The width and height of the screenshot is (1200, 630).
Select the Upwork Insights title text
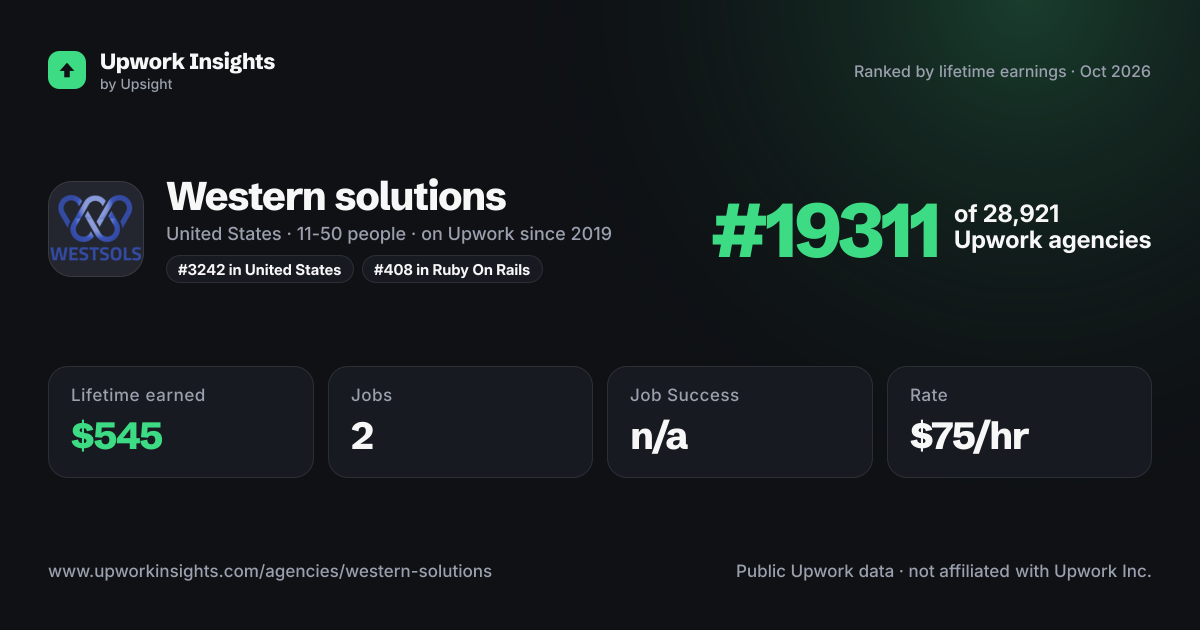[x=187, y=61]
